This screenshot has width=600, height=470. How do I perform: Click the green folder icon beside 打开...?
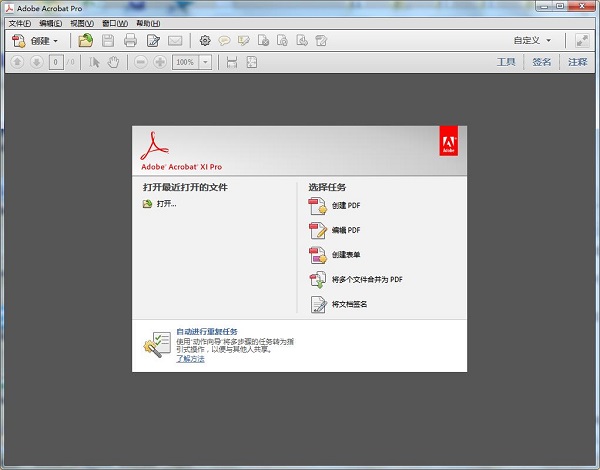(x=147, y=204)
